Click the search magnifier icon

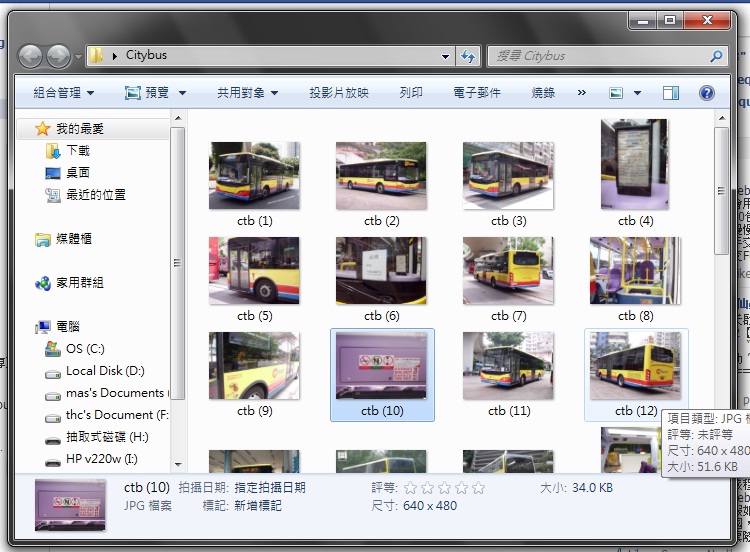point(716,56)
